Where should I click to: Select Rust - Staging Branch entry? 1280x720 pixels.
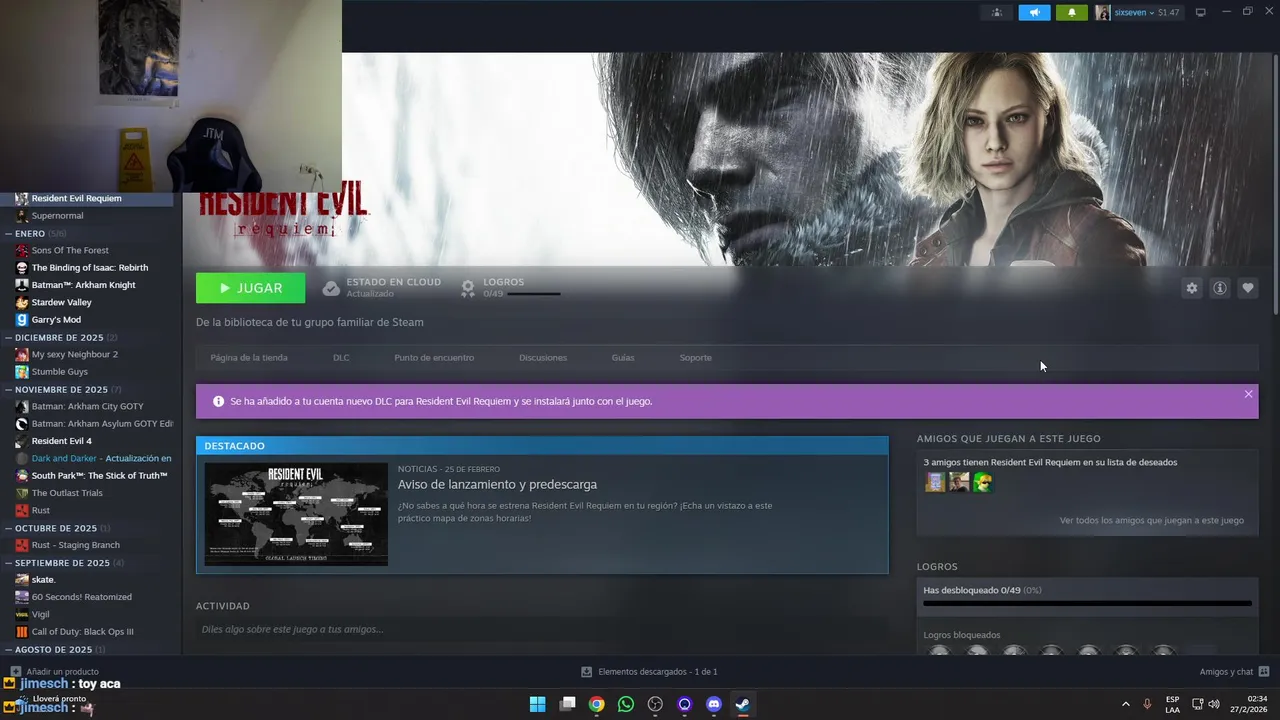(87, 545)
